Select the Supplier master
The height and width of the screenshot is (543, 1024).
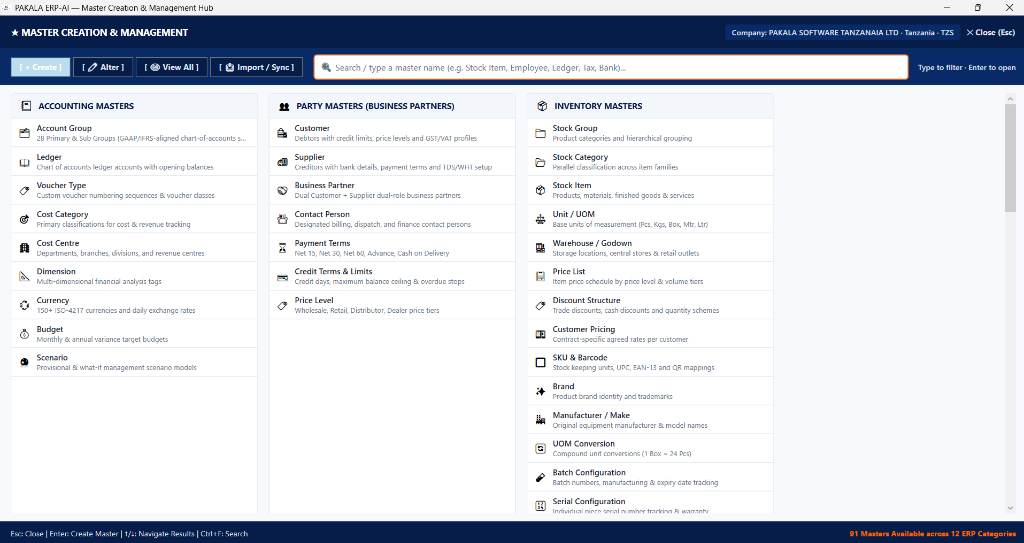(x=392, y=161)
